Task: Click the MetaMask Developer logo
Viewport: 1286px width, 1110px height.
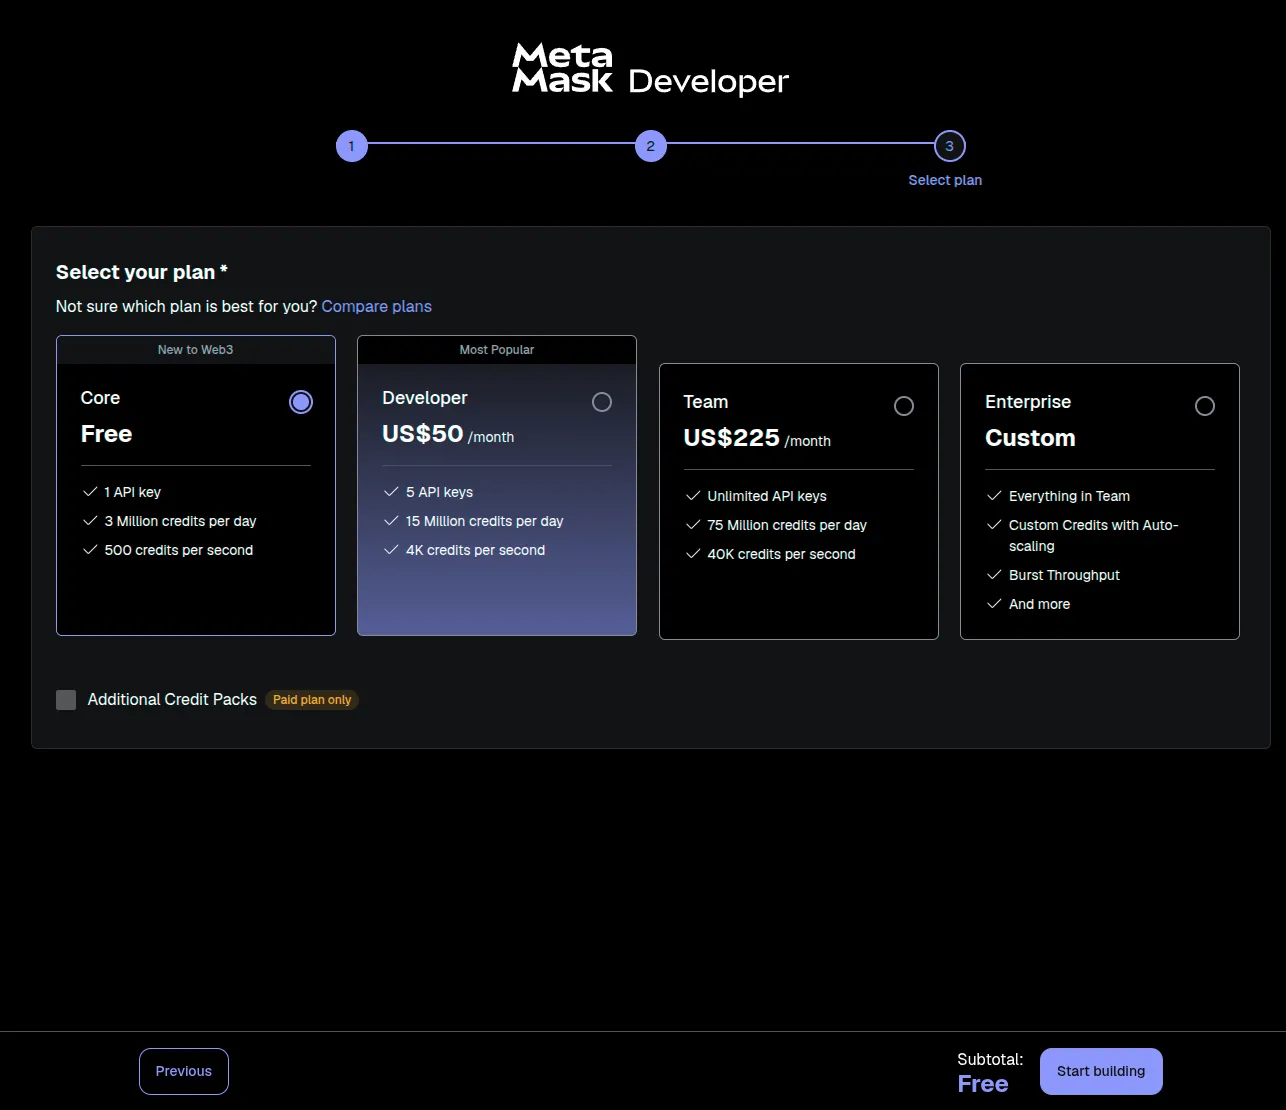Action: (x=648, y=67)
